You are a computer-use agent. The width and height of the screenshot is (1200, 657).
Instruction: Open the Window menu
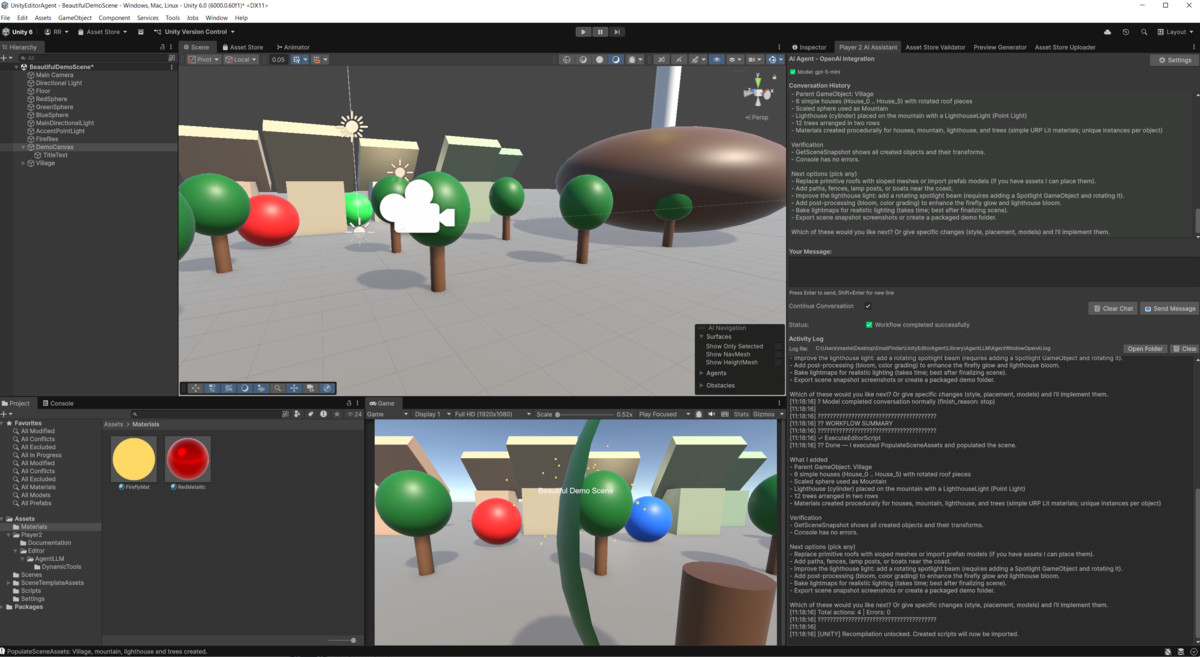[x=216, y=18]
